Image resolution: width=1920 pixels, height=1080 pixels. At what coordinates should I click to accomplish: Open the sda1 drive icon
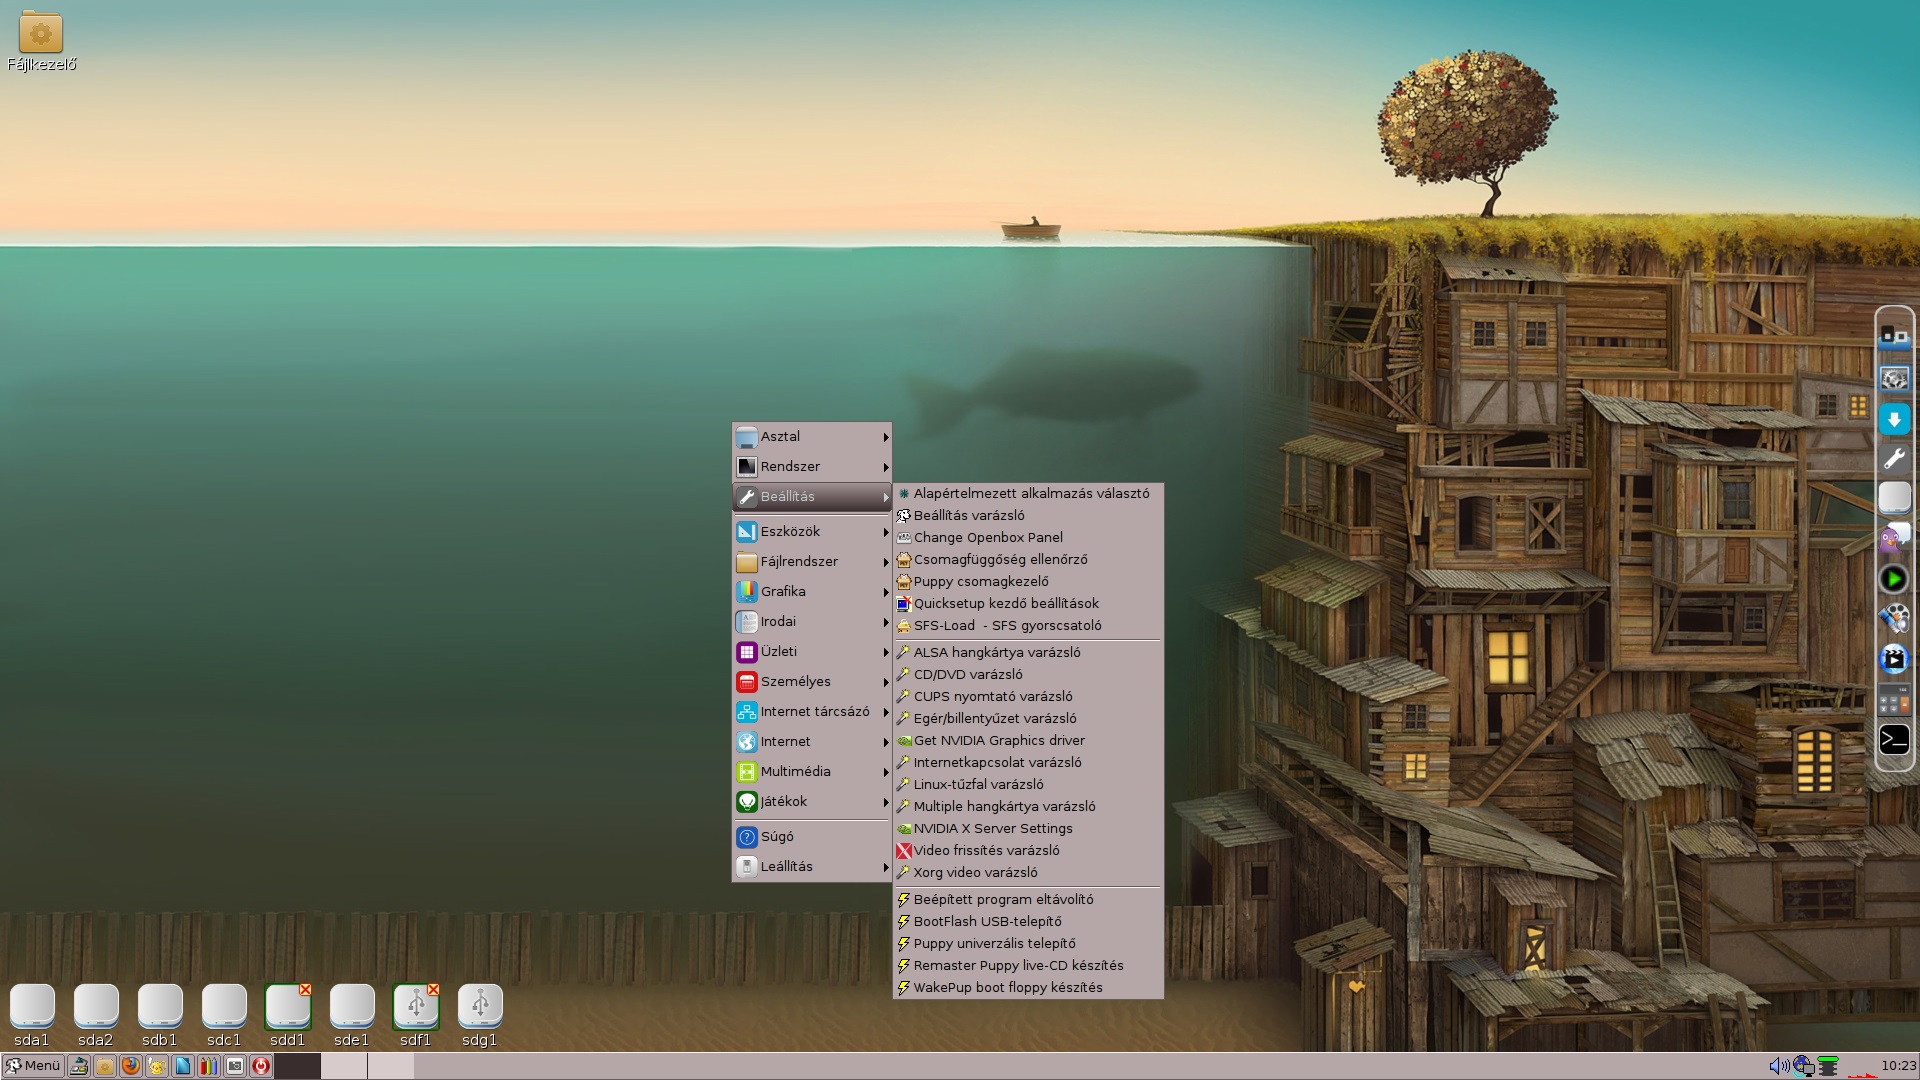[32, 1015]
